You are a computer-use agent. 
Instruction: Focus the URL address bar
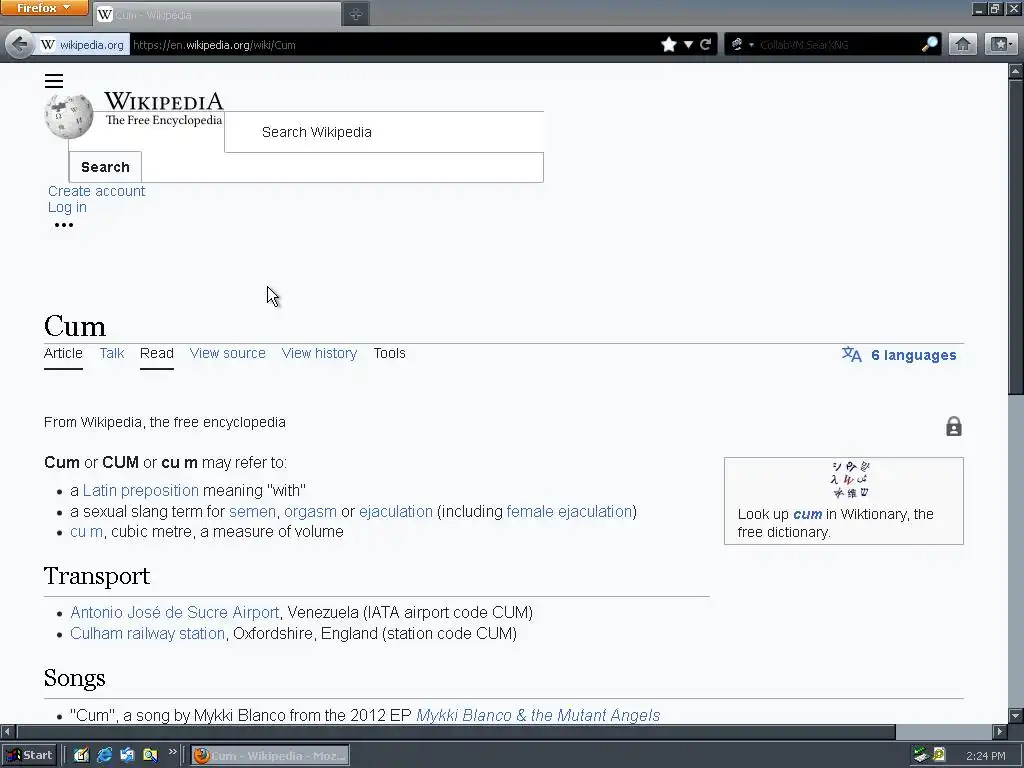[x=392, y=45]
